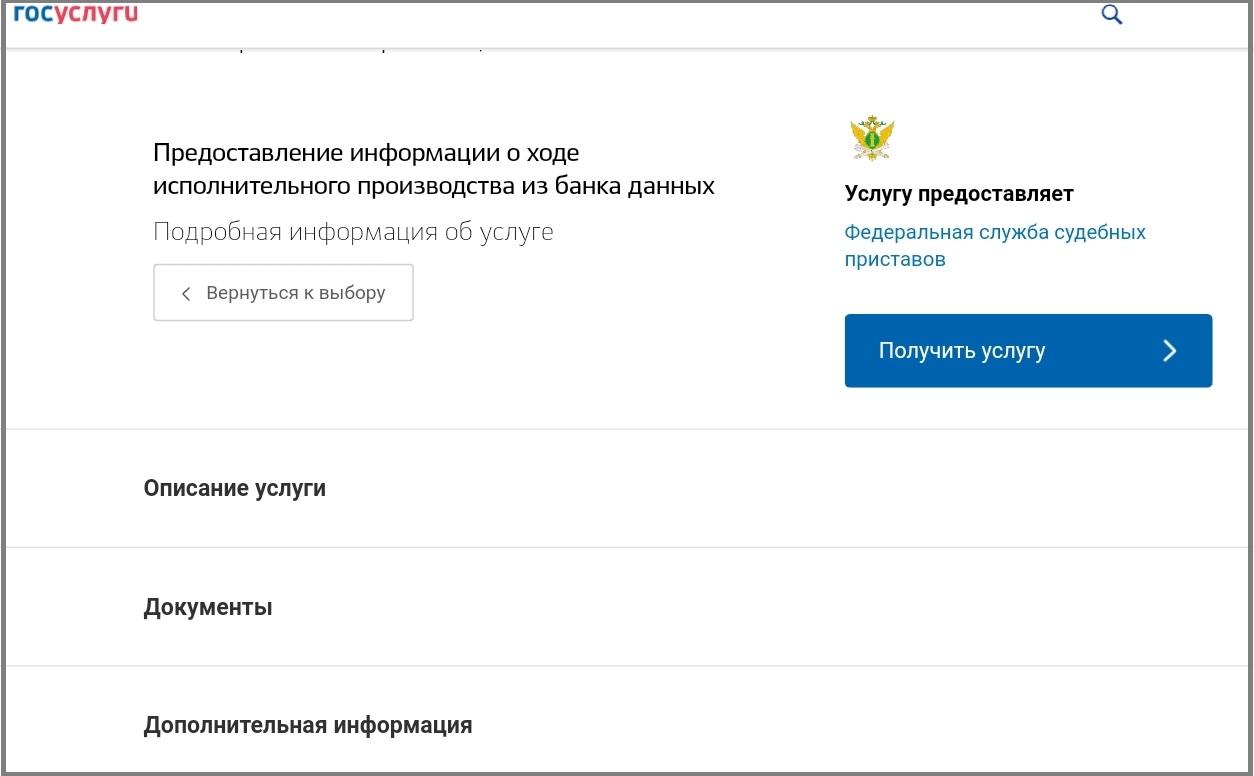Click the left chevron in Вернуться к выбору
1254x776 pixels.
pos(186,294)
